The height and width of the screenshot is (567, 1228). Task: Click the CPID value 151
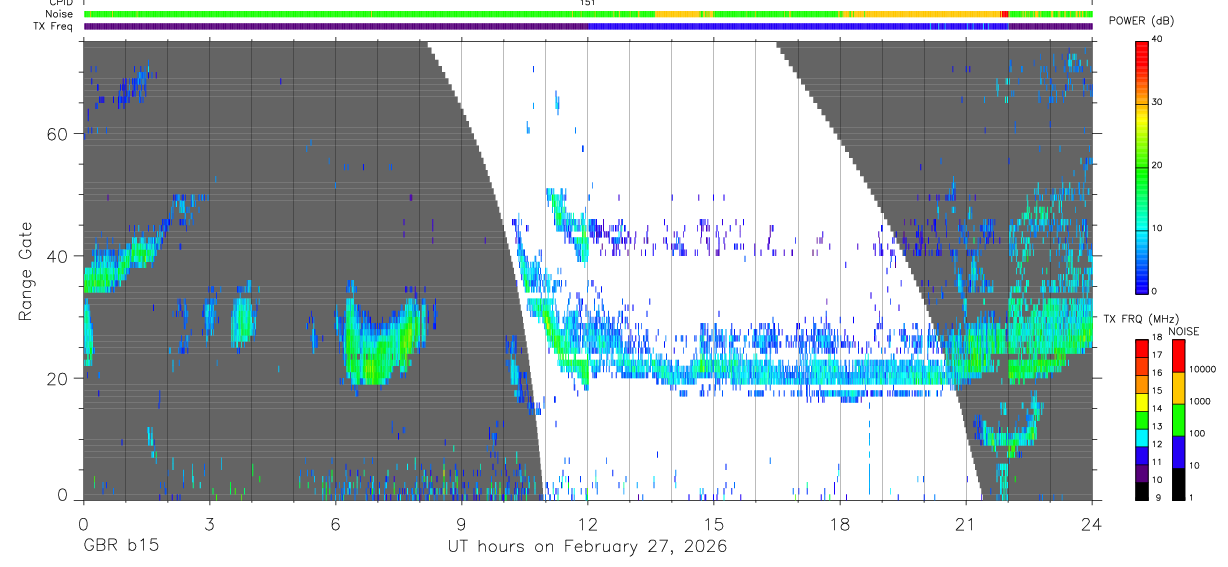[x=588, y=3]
